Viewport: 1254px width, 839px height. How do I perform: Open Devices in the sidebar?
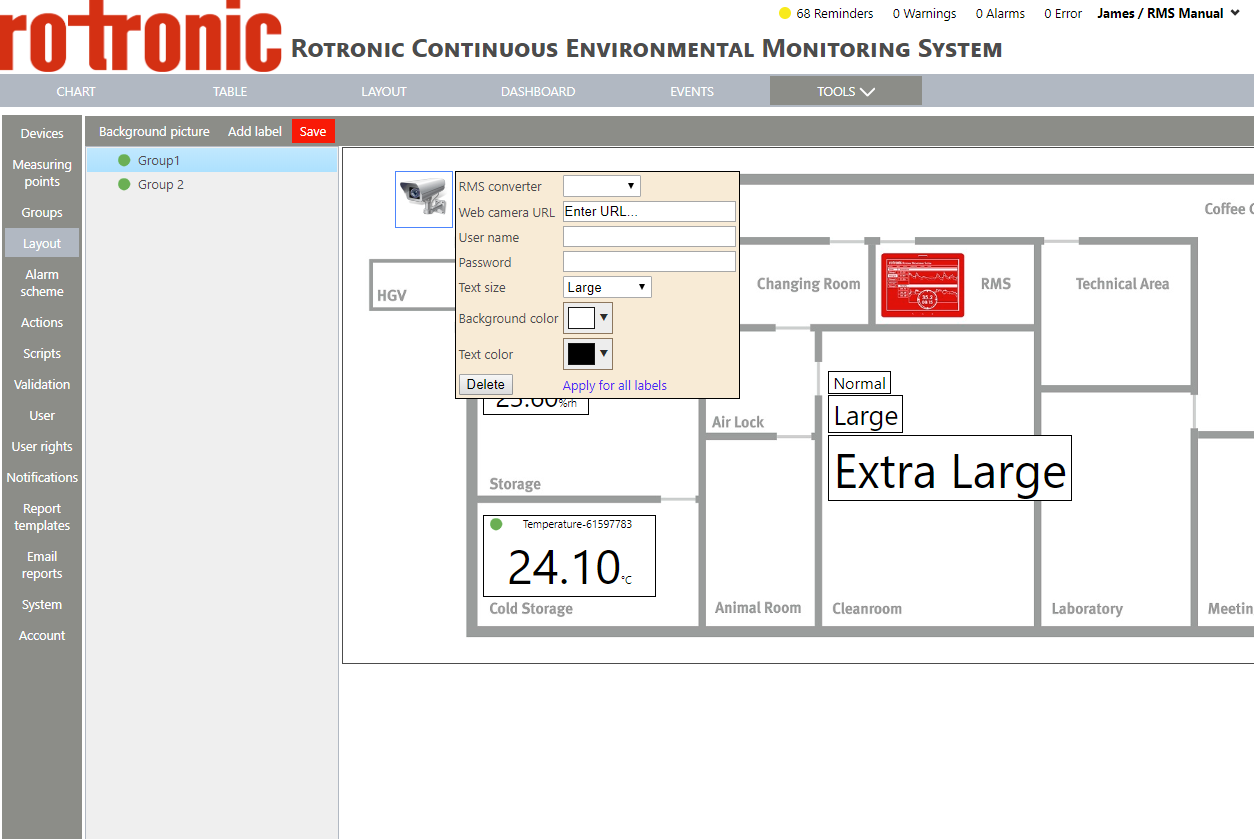42,133
